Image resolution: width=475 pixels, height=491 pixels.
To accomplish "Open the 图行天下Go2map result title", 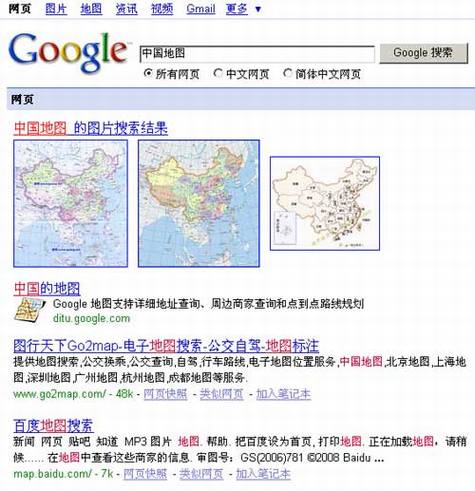I will [166, 346].
